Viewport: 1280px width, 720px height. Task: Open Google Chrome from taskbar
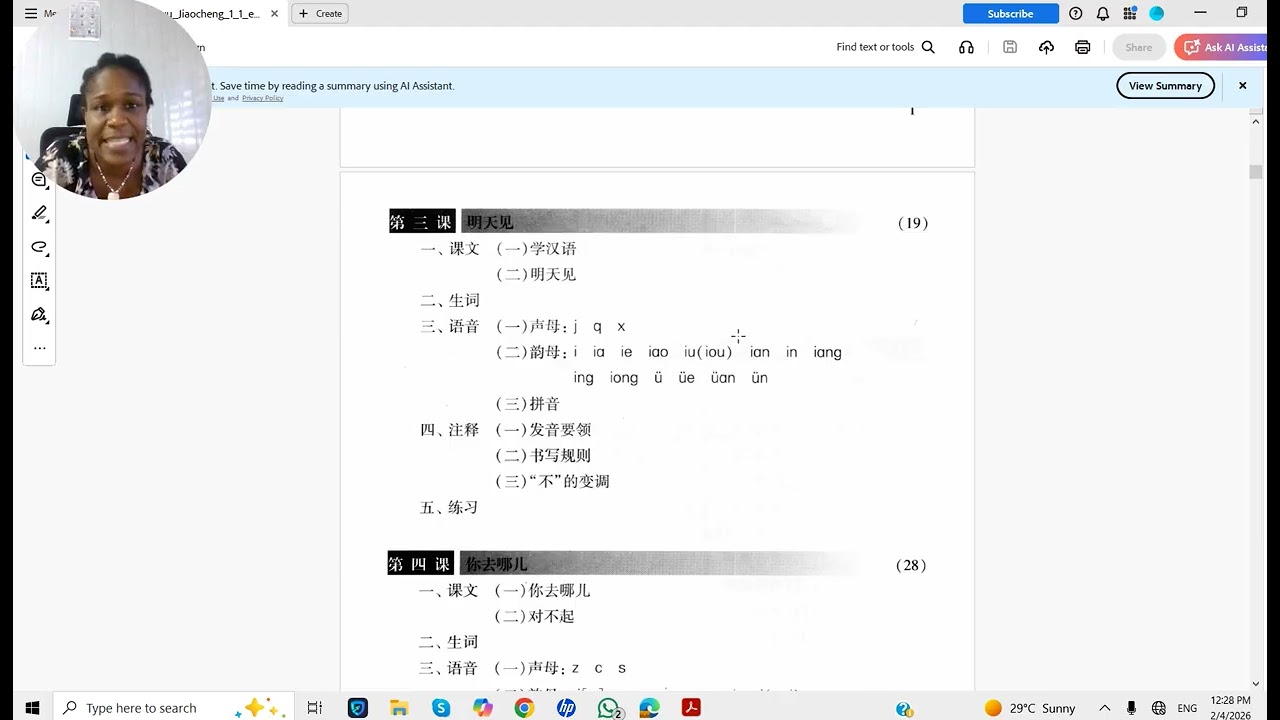tap(524, 708)
